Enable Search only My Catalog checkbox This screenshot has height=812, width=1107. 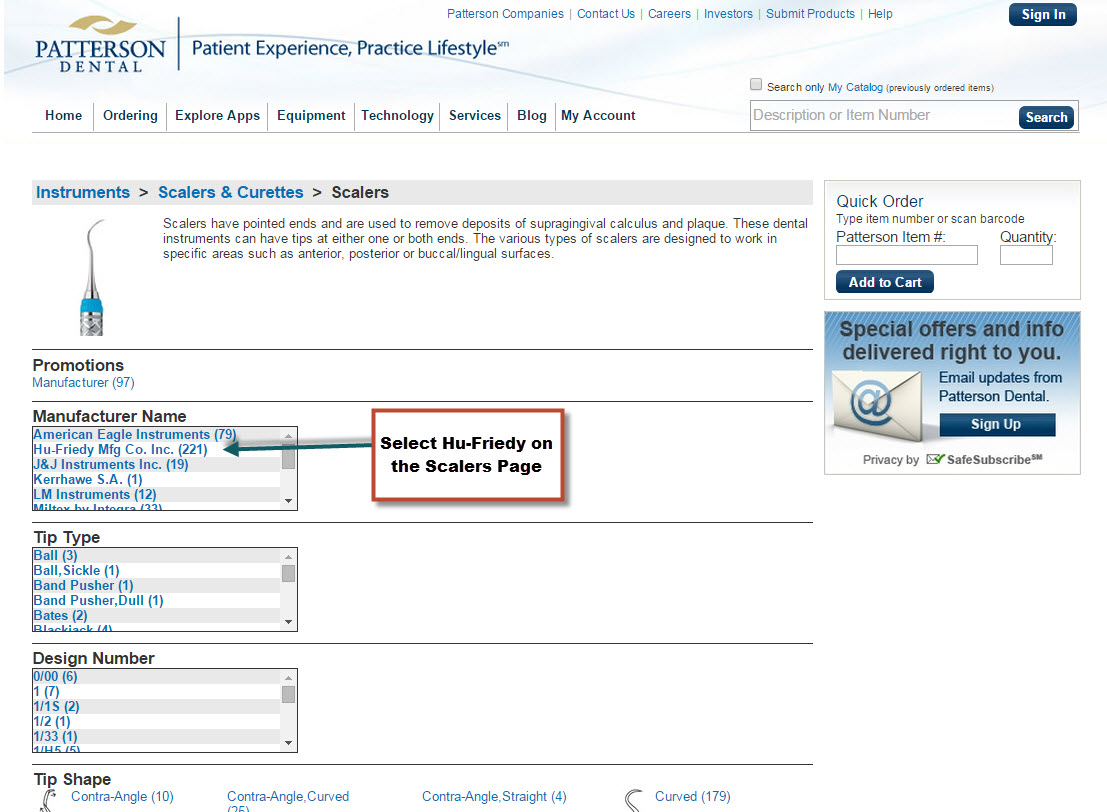pyautogui.click(x=756, y=85)
